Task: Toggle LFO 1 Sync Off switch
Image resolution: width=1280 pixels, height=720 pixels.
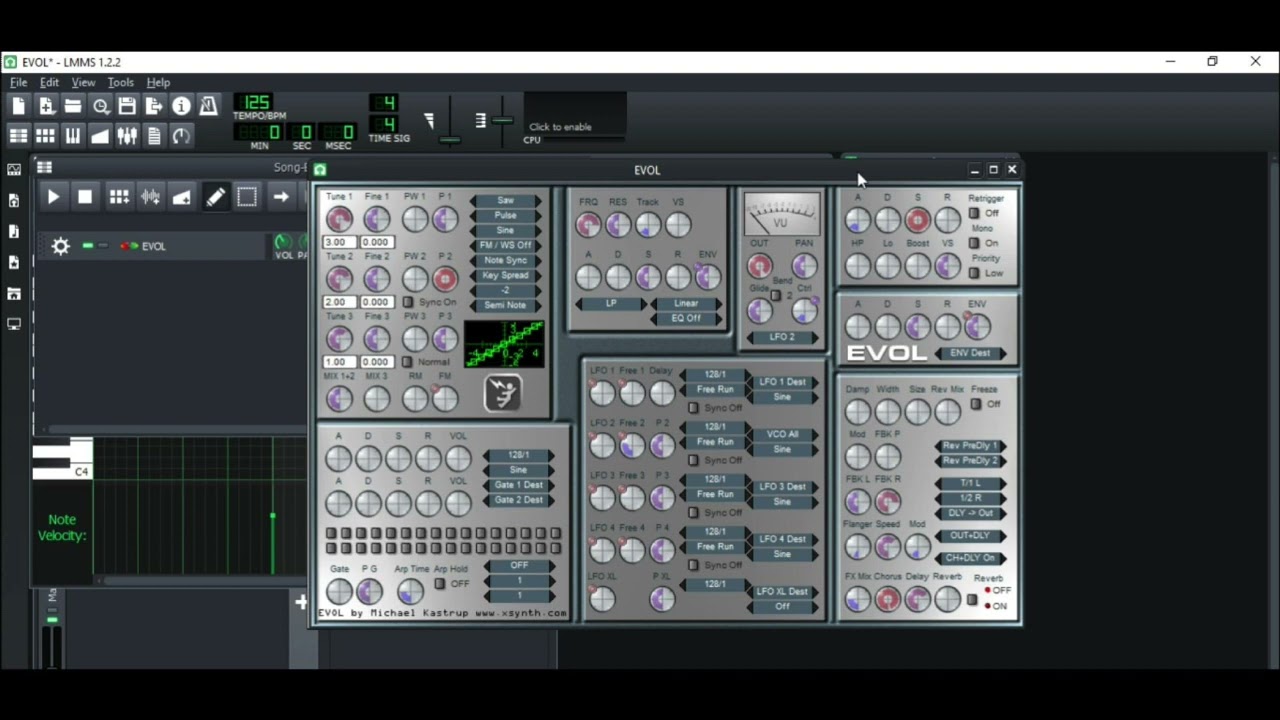Action: click(x=693, y=408)
